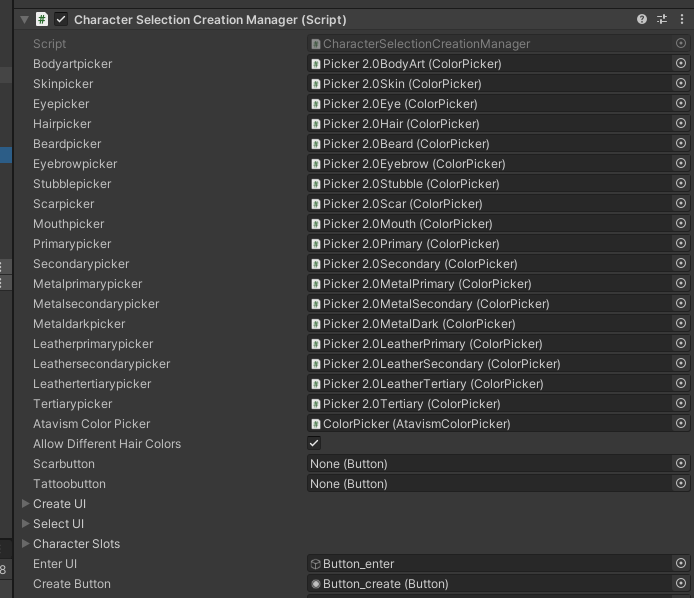Click the Tattoobutton None (Button) field
Image resolution: width=694 pixels, height=598 pixels.
[488, 484]
